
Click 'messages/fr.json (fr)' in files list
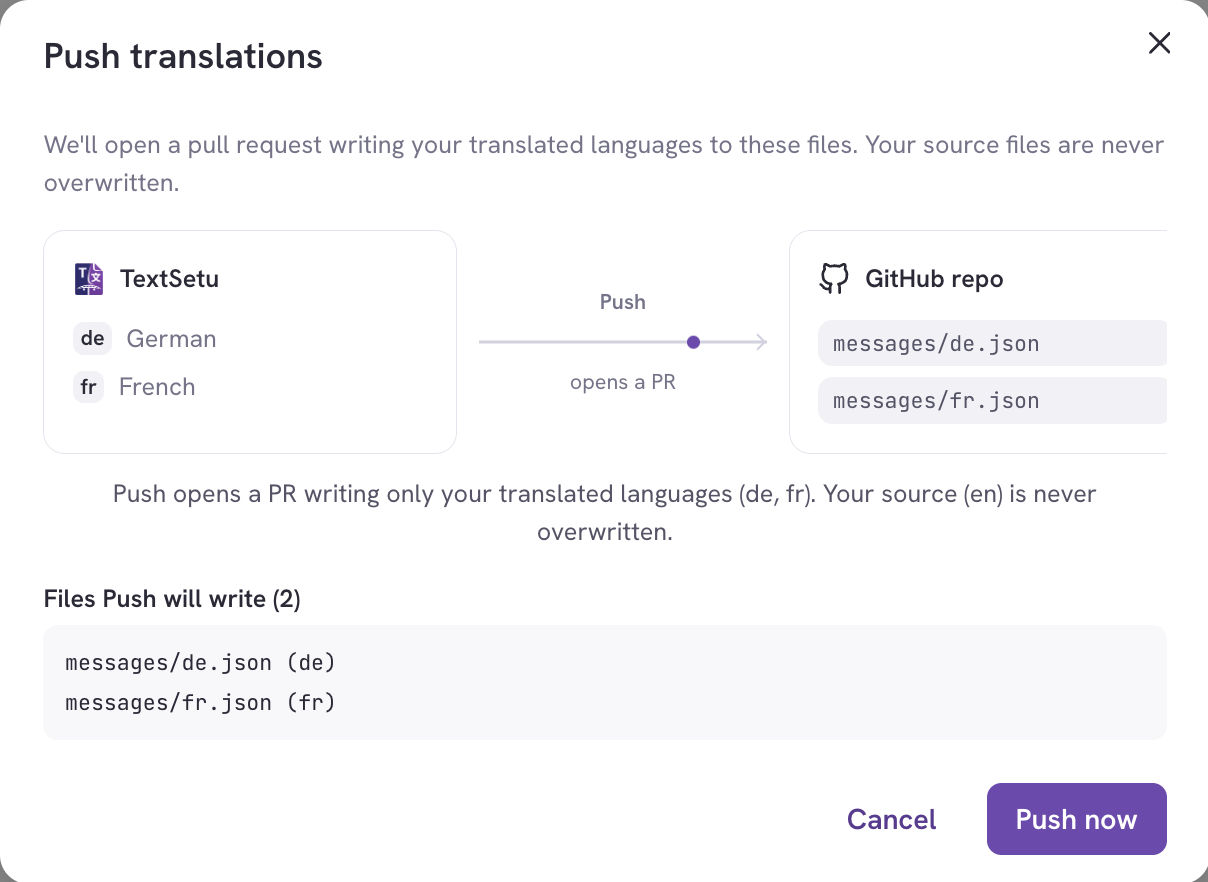tap(200, 703)
